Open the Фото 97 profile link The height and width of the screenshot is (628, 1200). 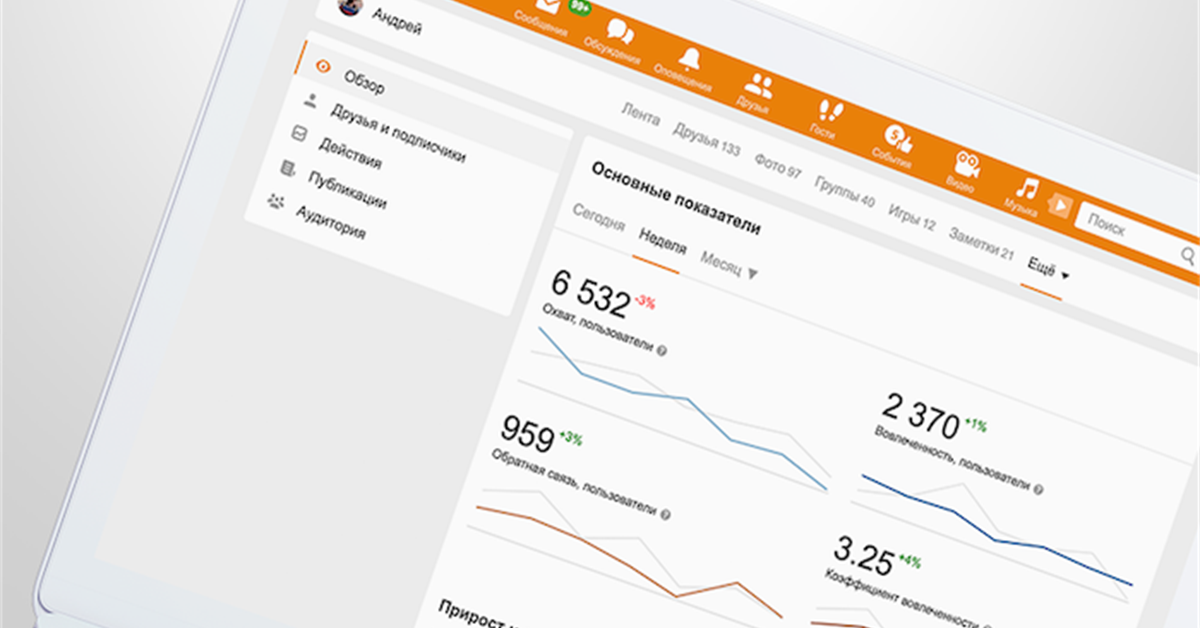click(778, 165)
